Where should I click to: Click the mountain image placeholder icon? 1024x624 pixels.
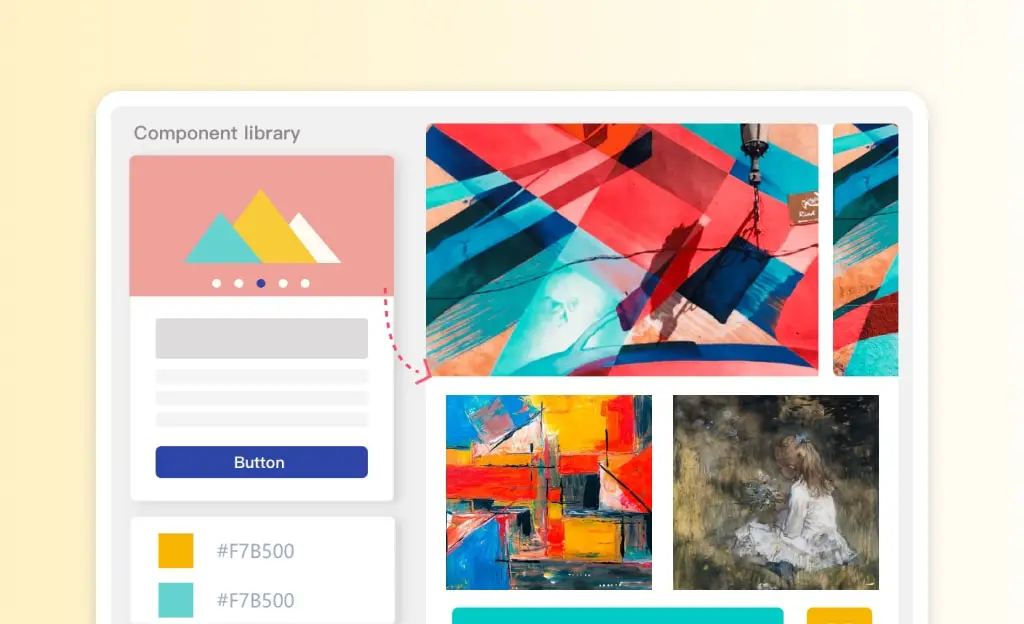coord(262,226)
